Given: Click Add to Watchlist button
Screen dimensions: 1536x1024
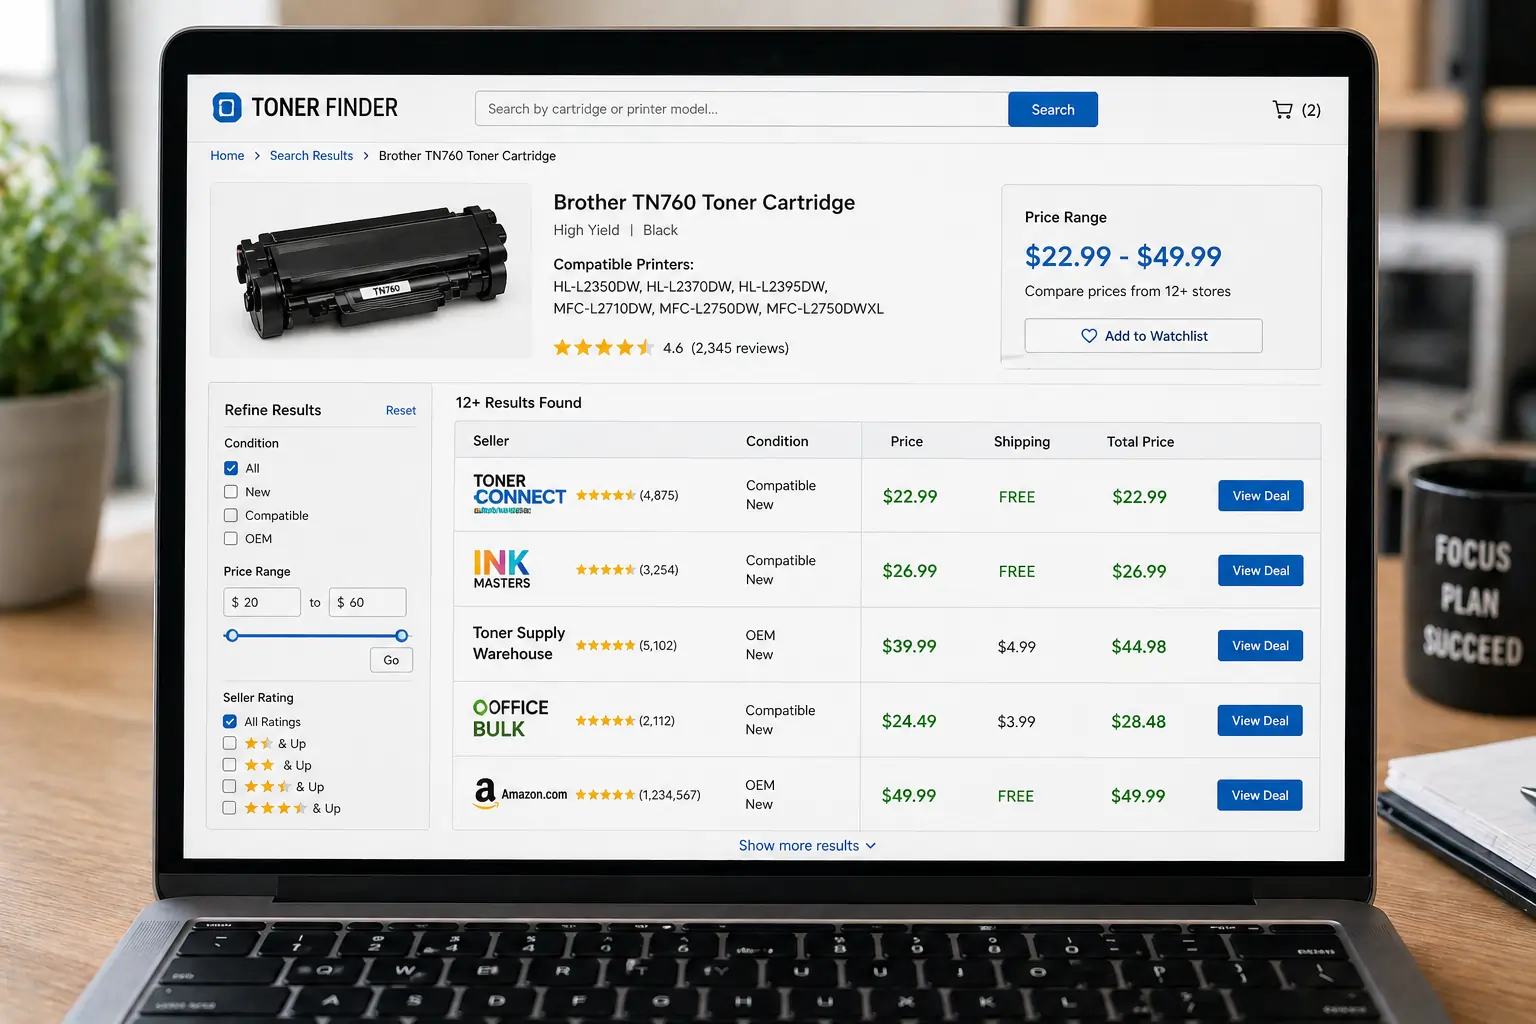Looking at the screenshot, I should (x=1143, y=336).
